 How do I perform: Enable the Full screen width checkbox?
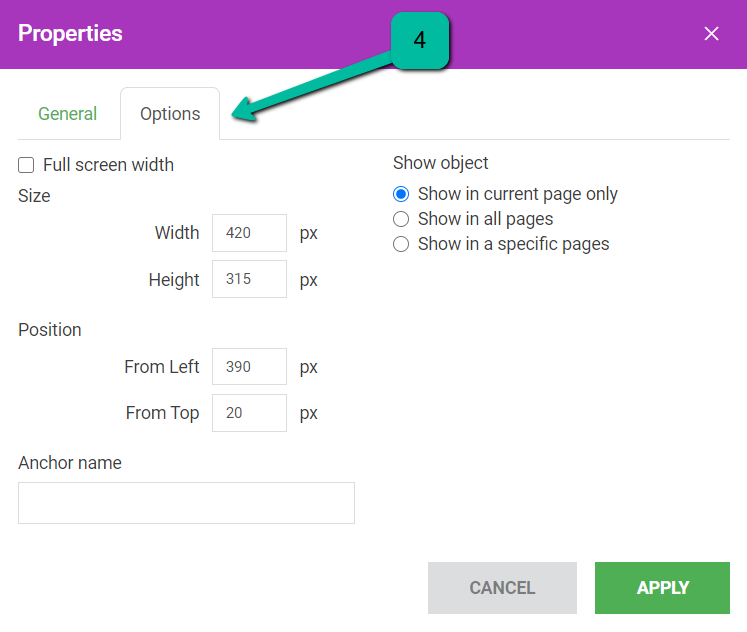point(26,165)
